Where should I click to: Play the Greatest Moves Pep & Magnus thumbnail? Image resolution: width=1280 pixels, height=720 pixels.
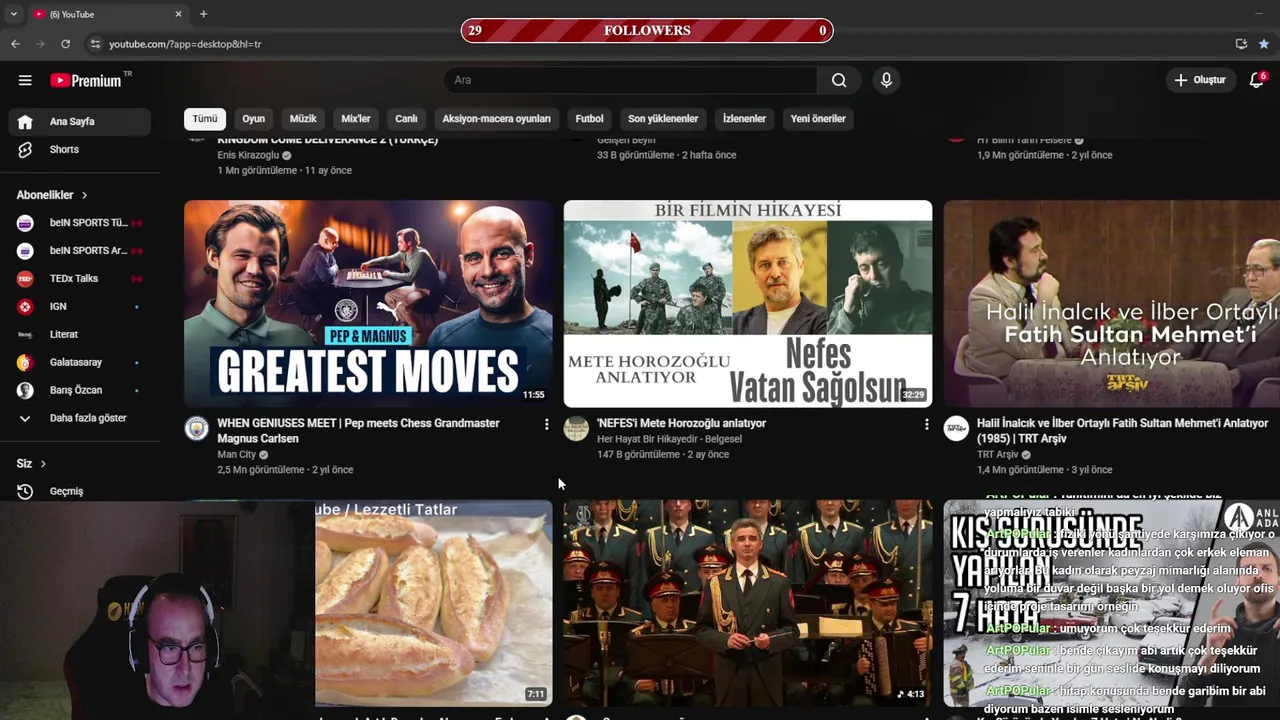click(368, 304)
